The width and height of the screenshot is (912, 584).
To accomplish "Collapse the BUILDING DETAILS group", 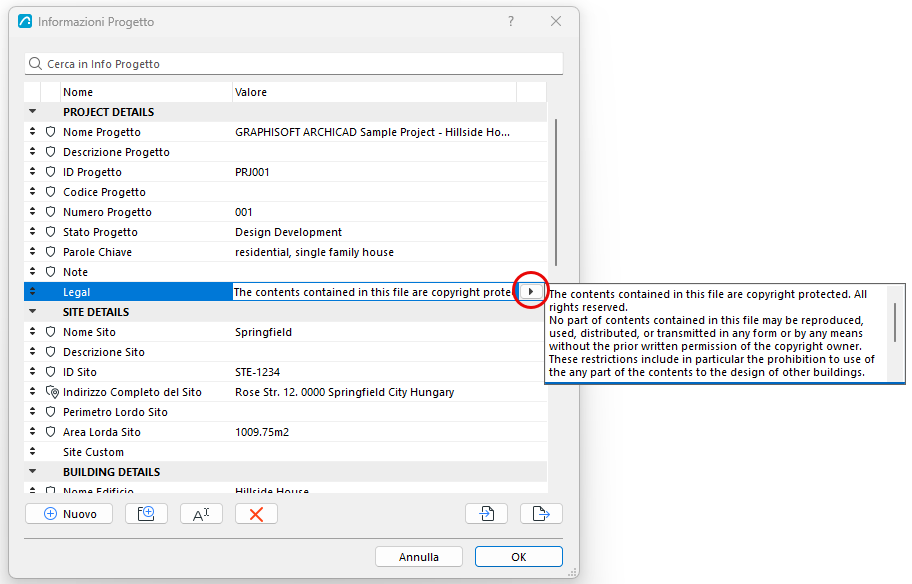I will pos(33,472).
